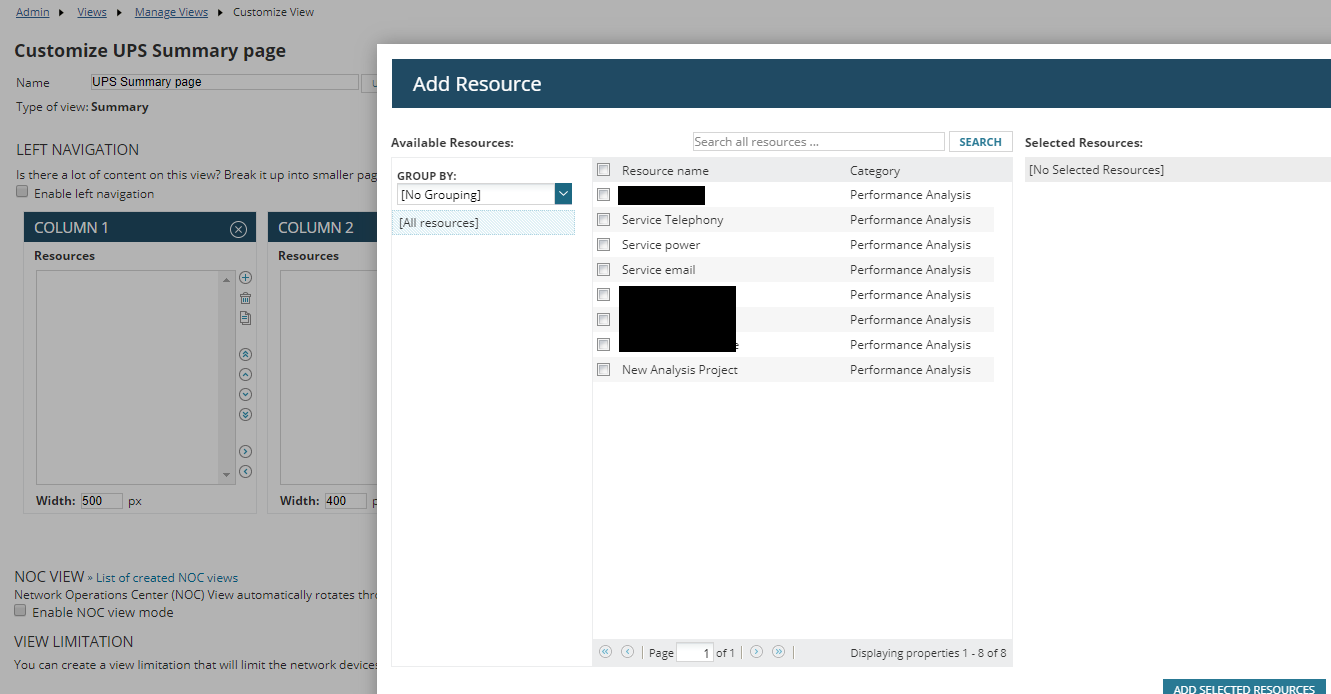Check the New Analysis Project resource
The image size is (1331, 694).
click(x=603, y=370)
